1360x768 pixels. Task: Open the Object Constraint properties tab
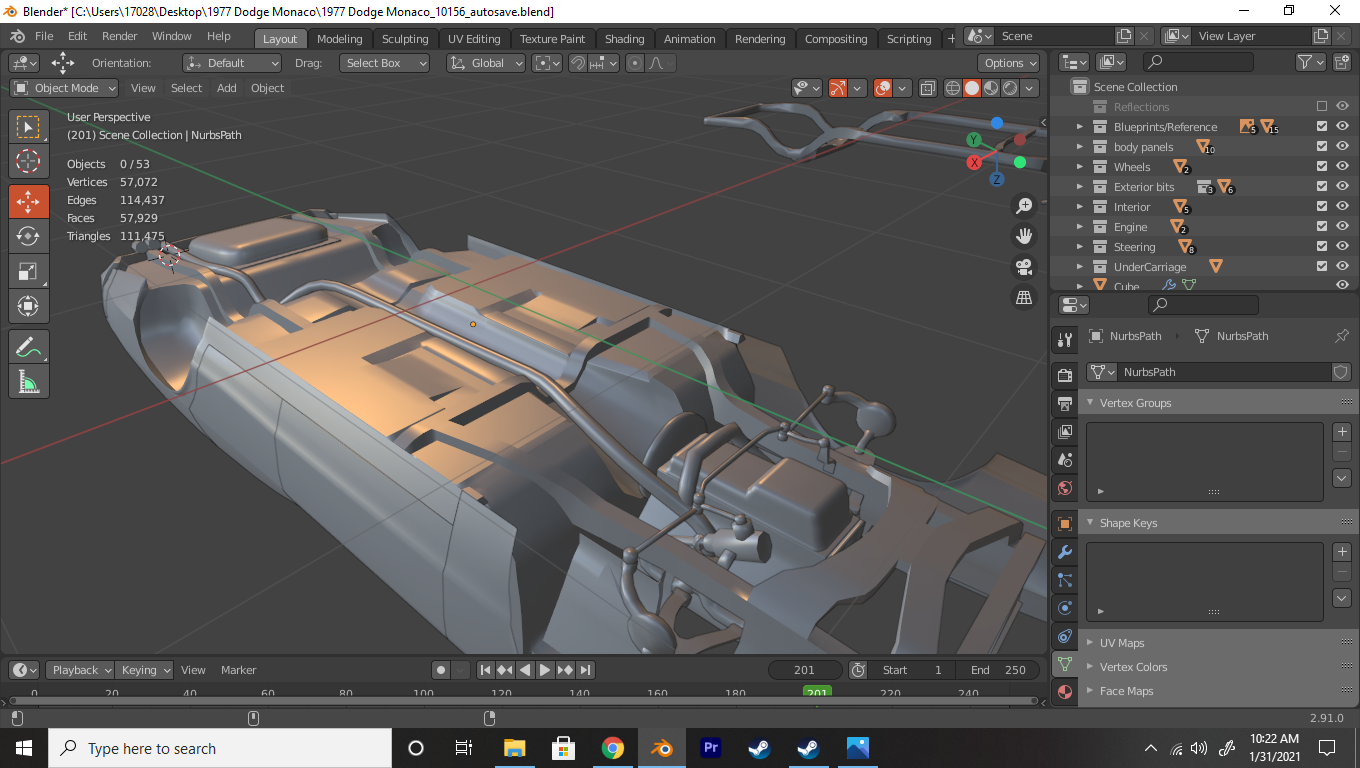tap(1065, 636)
